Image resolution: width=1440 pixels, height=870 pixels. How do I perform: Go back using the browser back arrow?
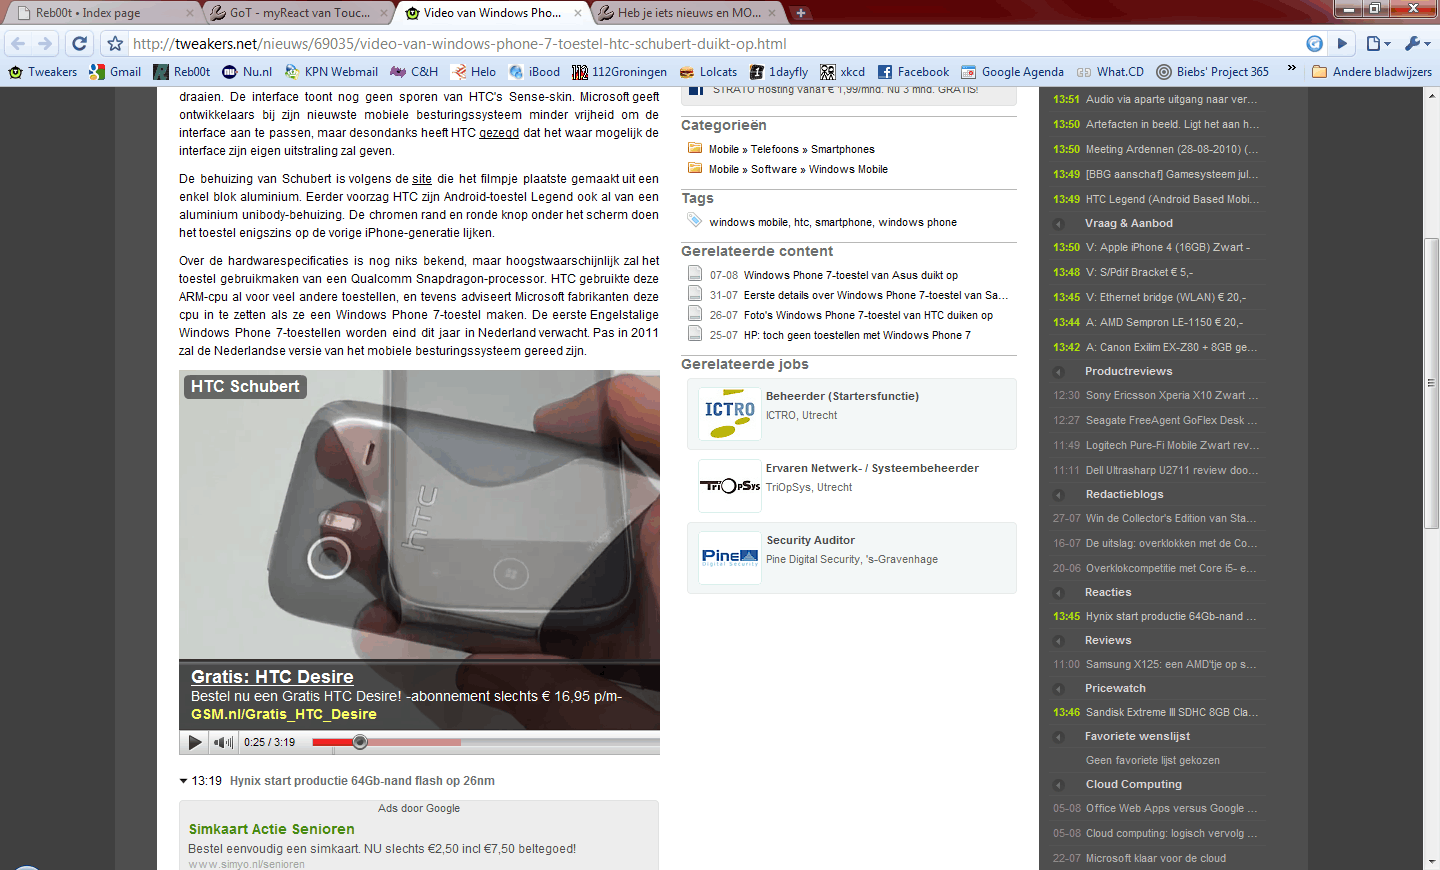[18, 44]
